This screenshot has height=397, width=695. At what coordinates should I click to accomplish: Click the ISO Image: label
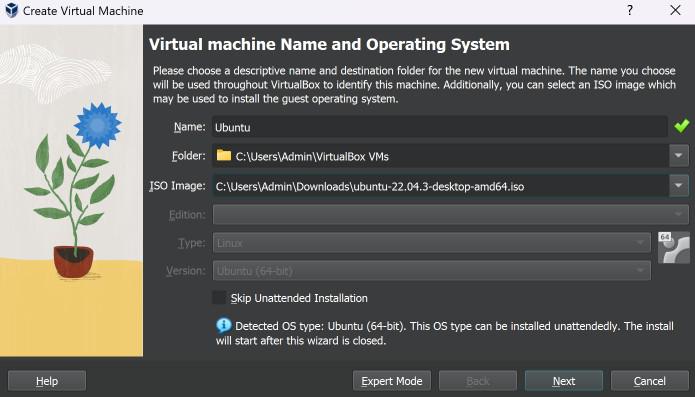177,186
